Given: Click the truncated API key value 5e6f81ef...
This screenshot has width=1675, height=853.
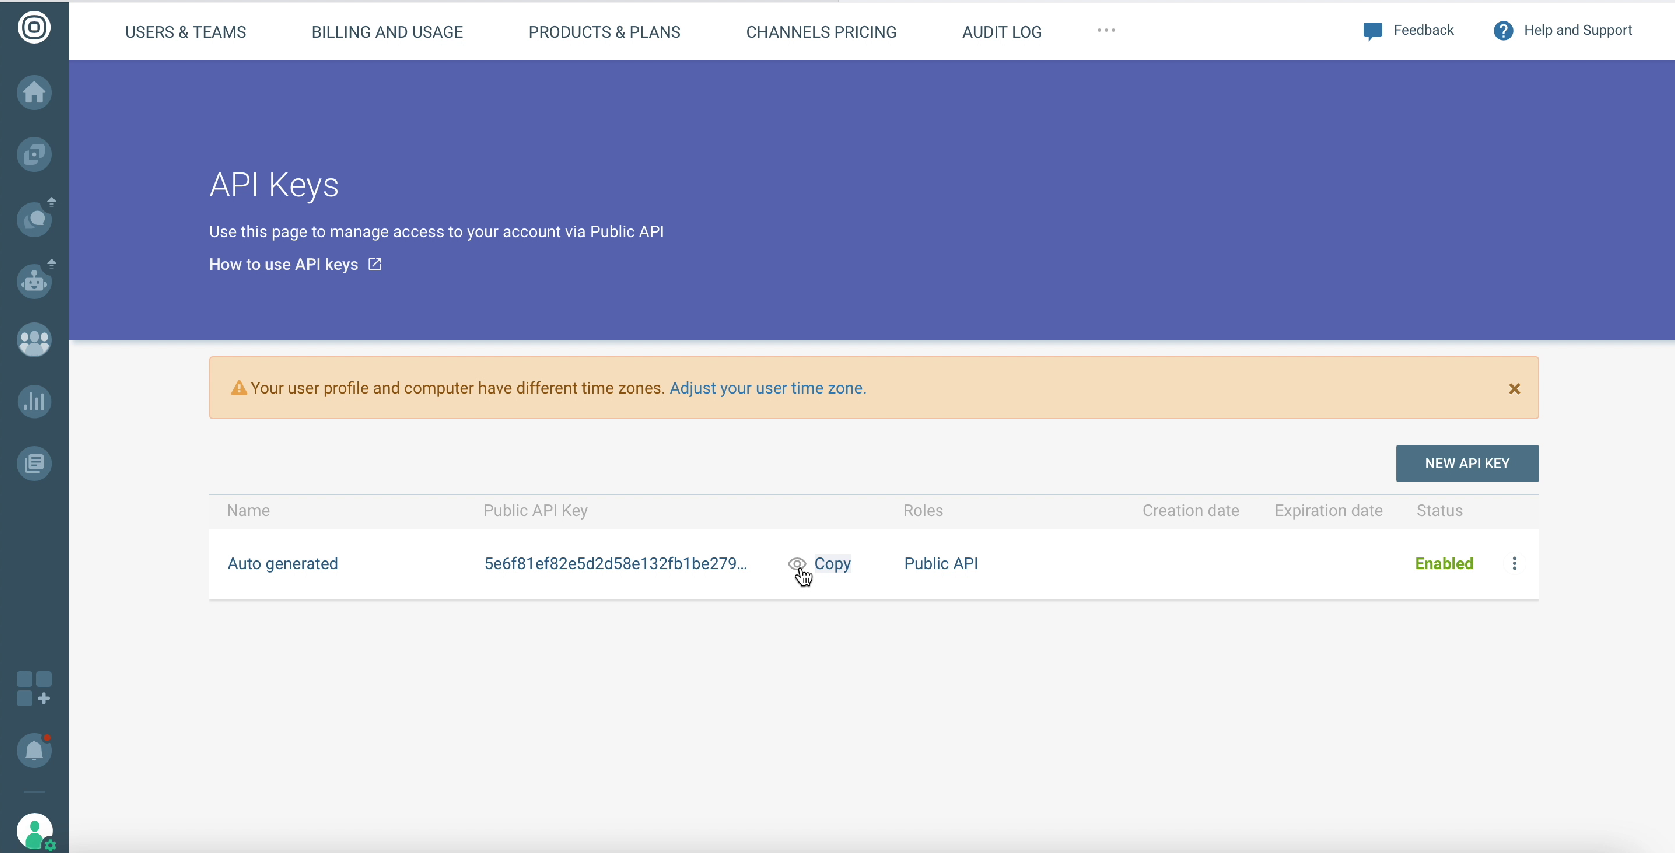Looking at the screenshot, I should pos(615,564).
